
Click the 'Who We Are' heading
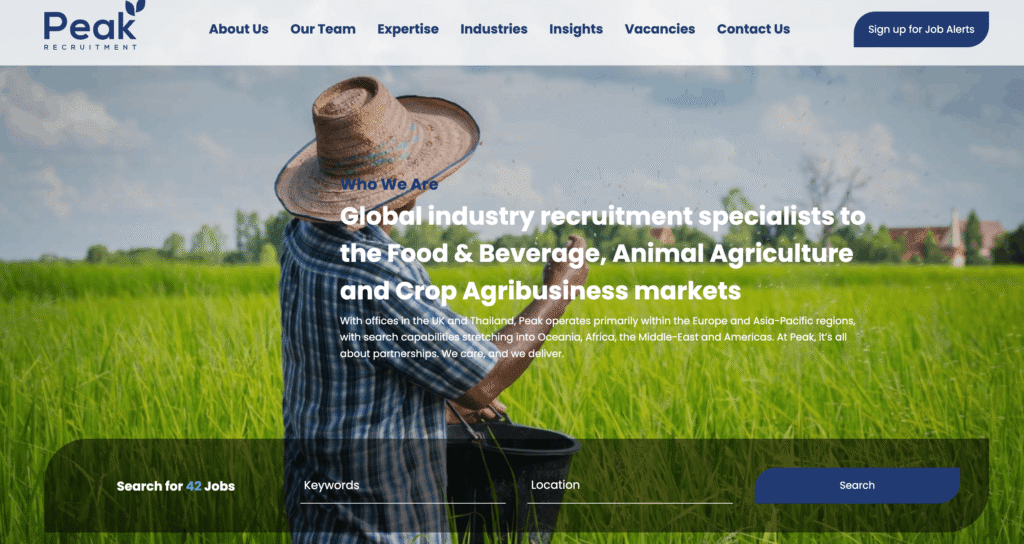pyautogui.click(x=389, y=184)
